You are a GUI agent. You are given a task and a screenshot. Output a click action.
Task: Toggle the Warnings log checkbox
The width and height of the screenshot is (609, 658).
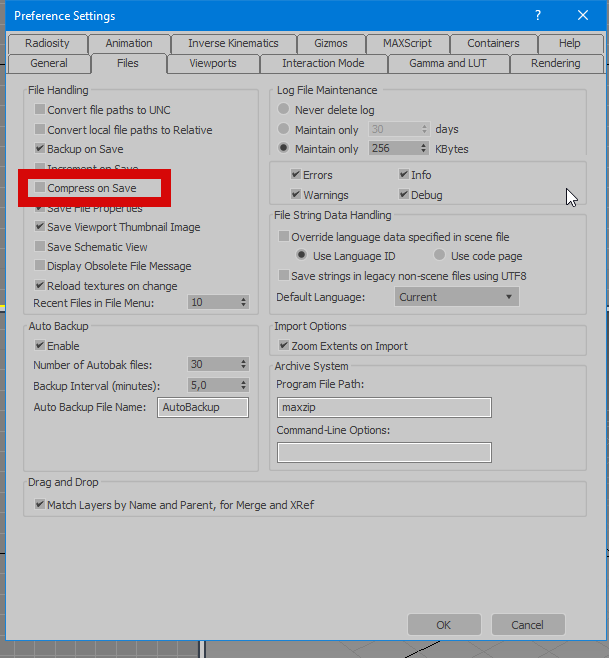(x=296, y=194)
